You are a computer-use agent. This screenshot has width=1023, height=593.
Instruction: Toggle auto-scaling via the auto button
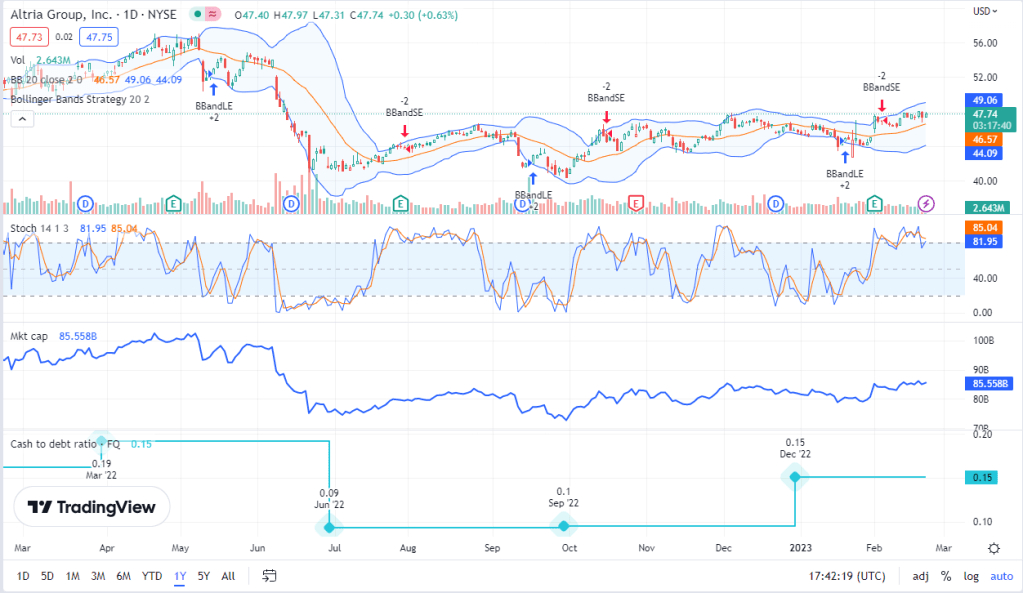(x=1001, y=576)
